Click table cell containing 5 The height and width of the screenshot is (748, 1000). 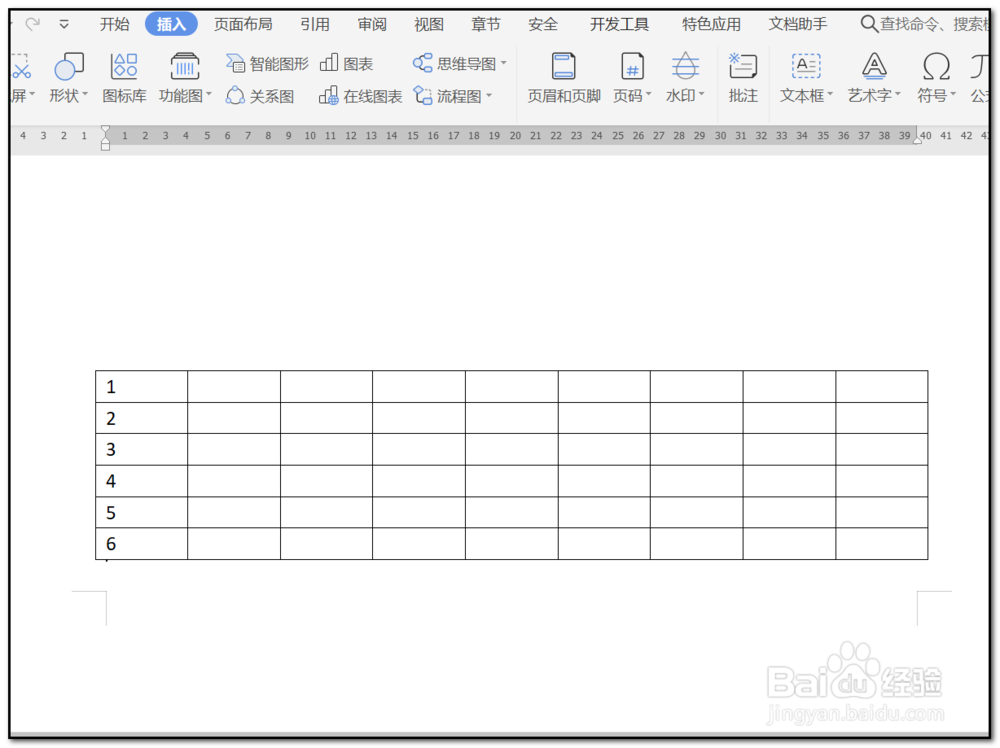click(x=142, y=512)
